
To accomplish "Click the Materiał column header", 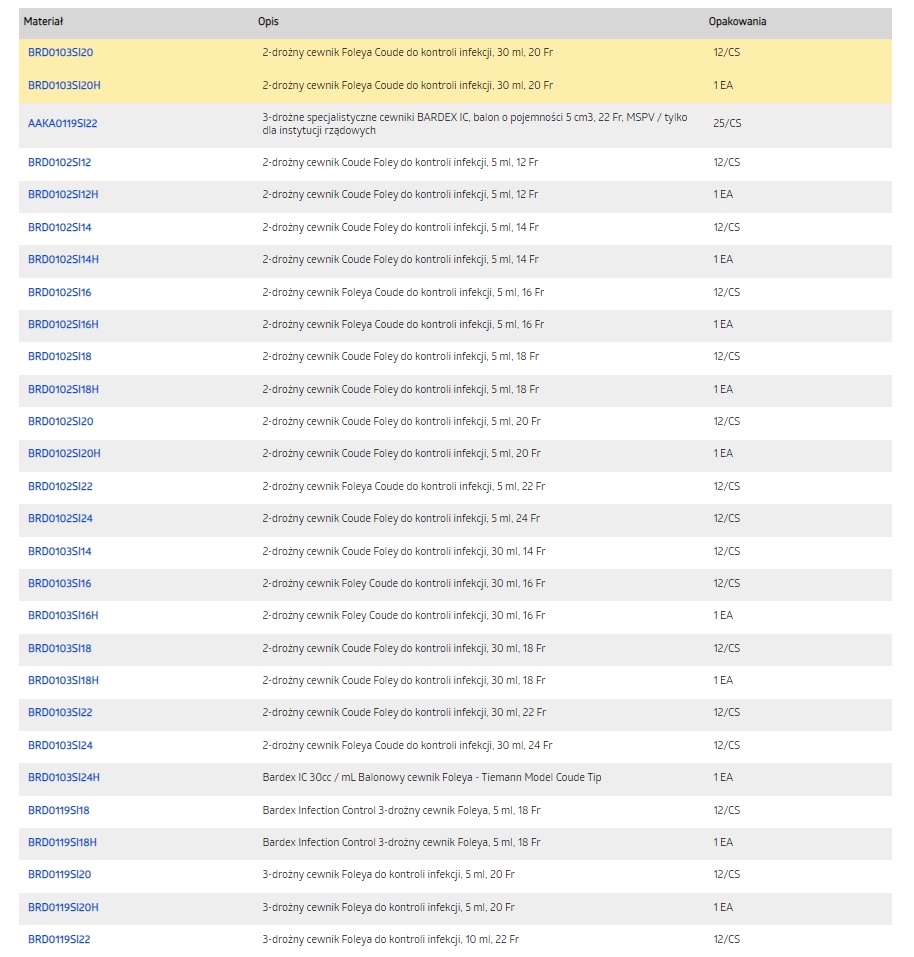I will [46, 21].
